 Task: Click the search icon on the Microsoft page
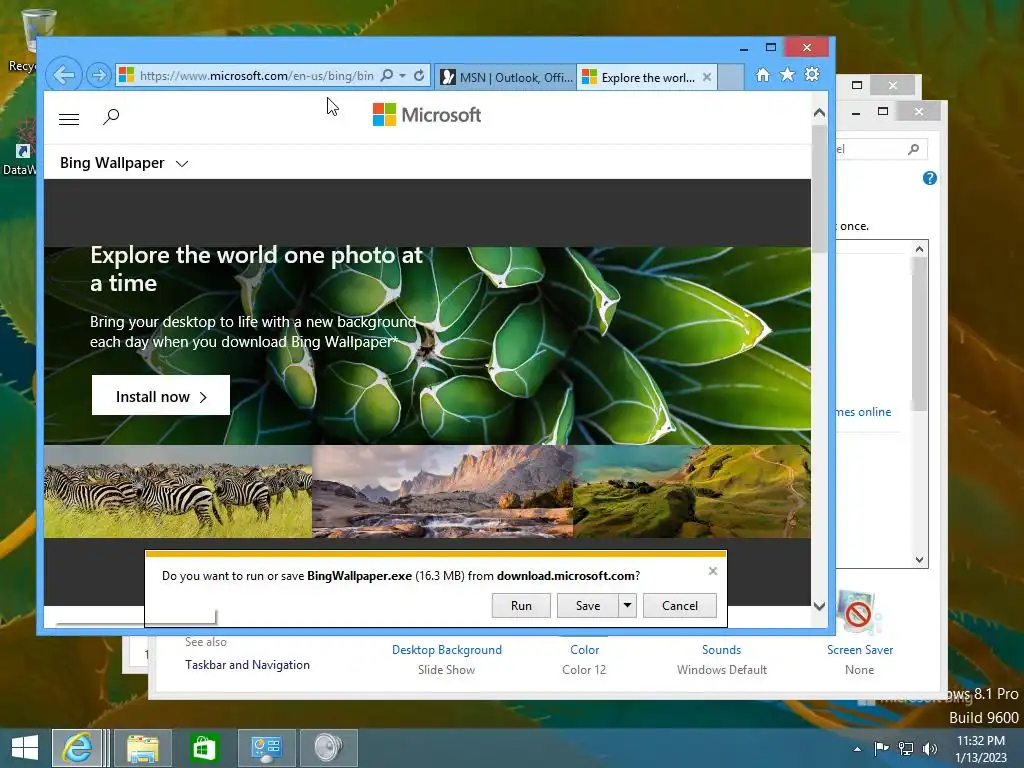111,117
